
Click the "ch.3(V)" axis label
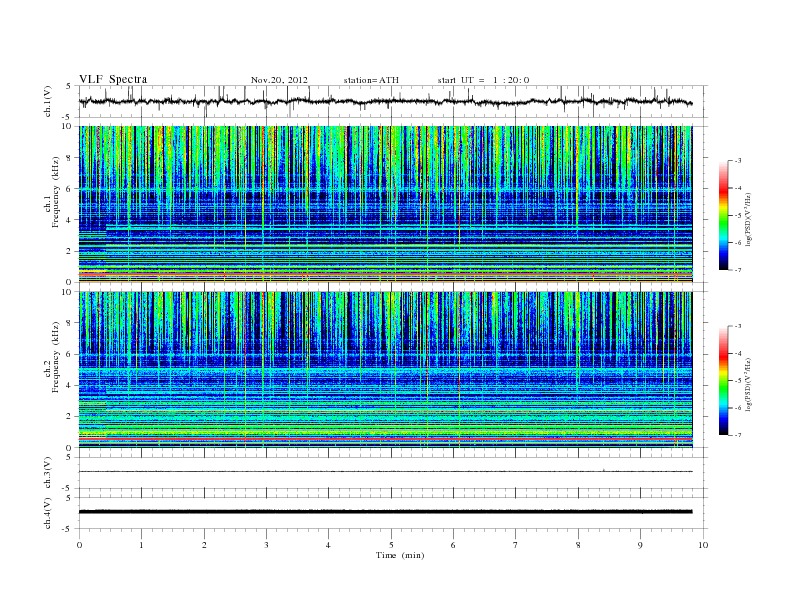click(x=48, y=473)
